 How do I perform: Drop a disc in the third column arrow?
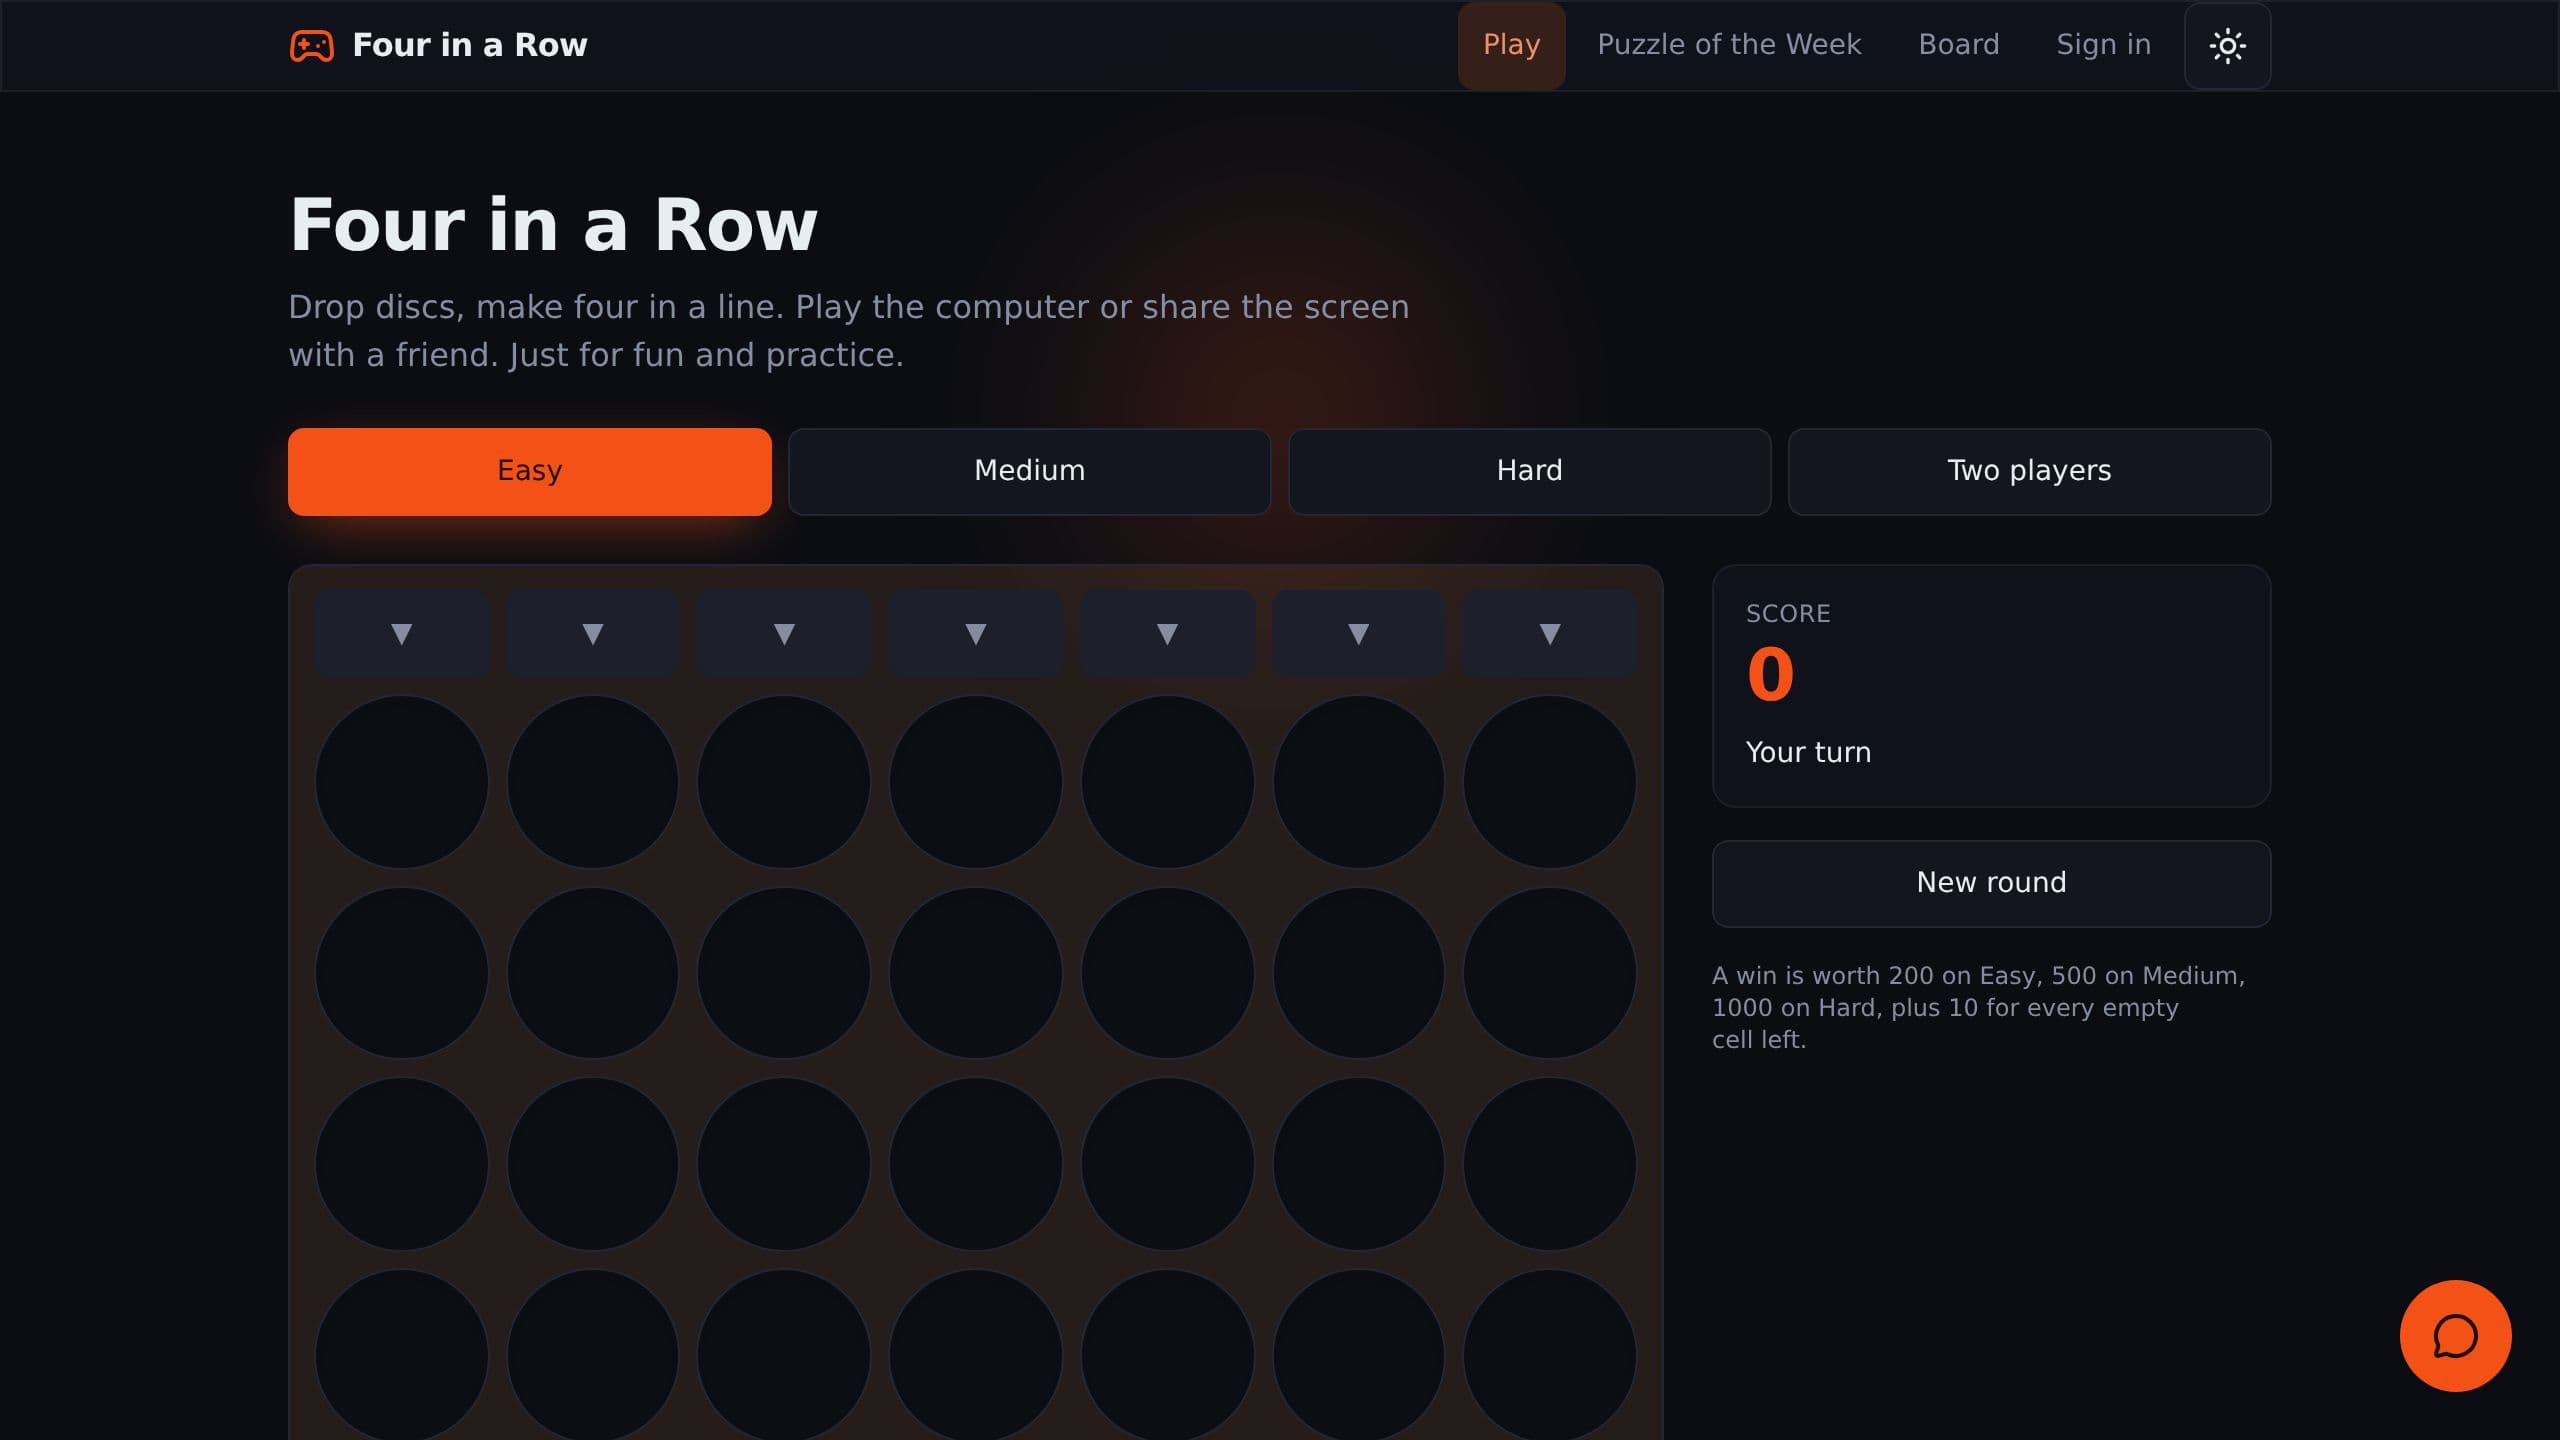(784, 633)
